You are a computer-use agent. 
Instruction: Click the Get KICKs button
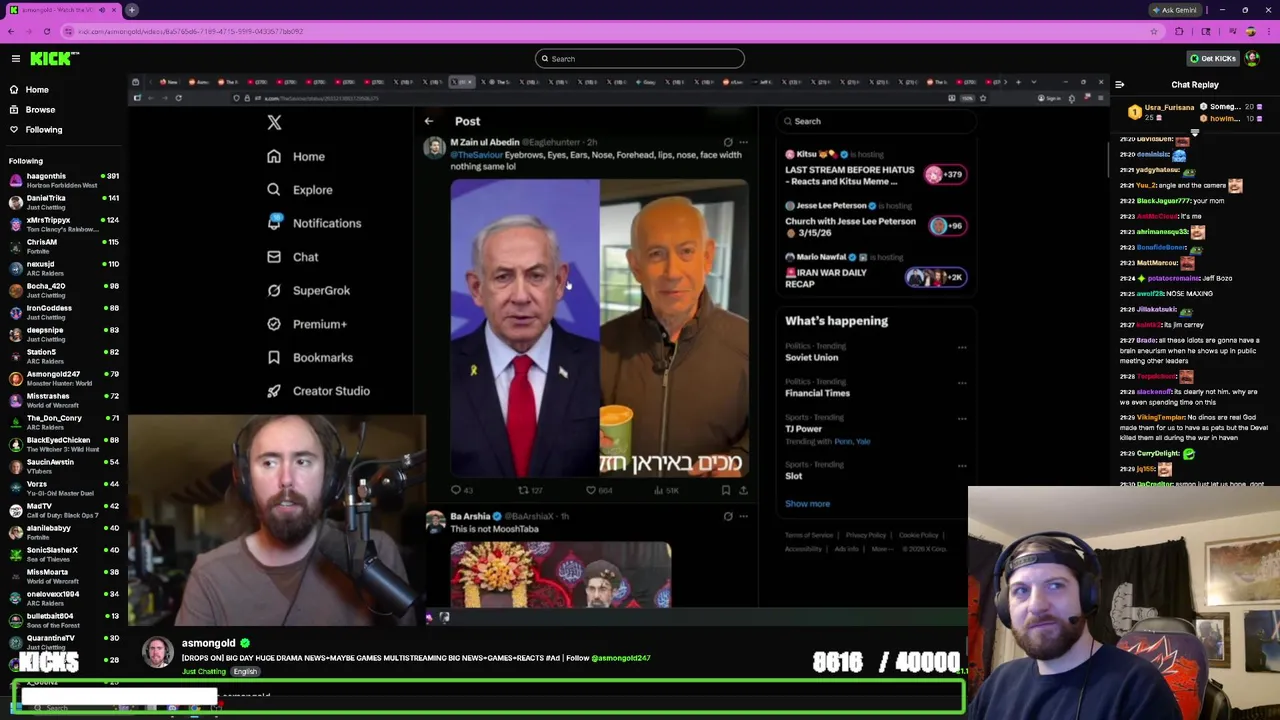tap(1212, 59)
